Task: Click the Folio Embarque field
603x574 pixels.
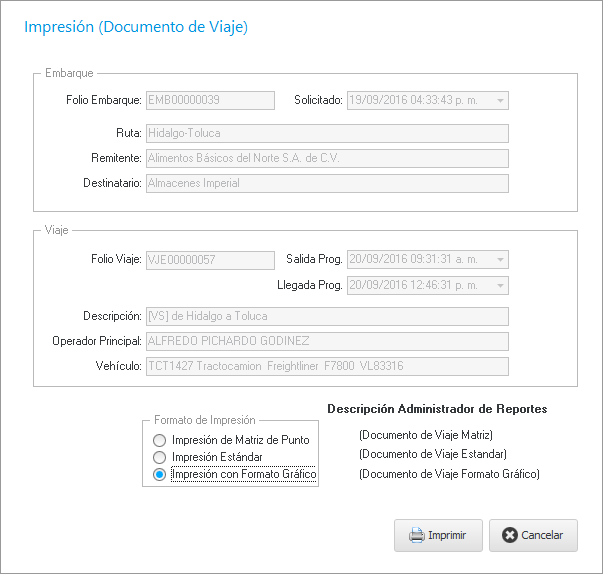Action: coord(210,100)
